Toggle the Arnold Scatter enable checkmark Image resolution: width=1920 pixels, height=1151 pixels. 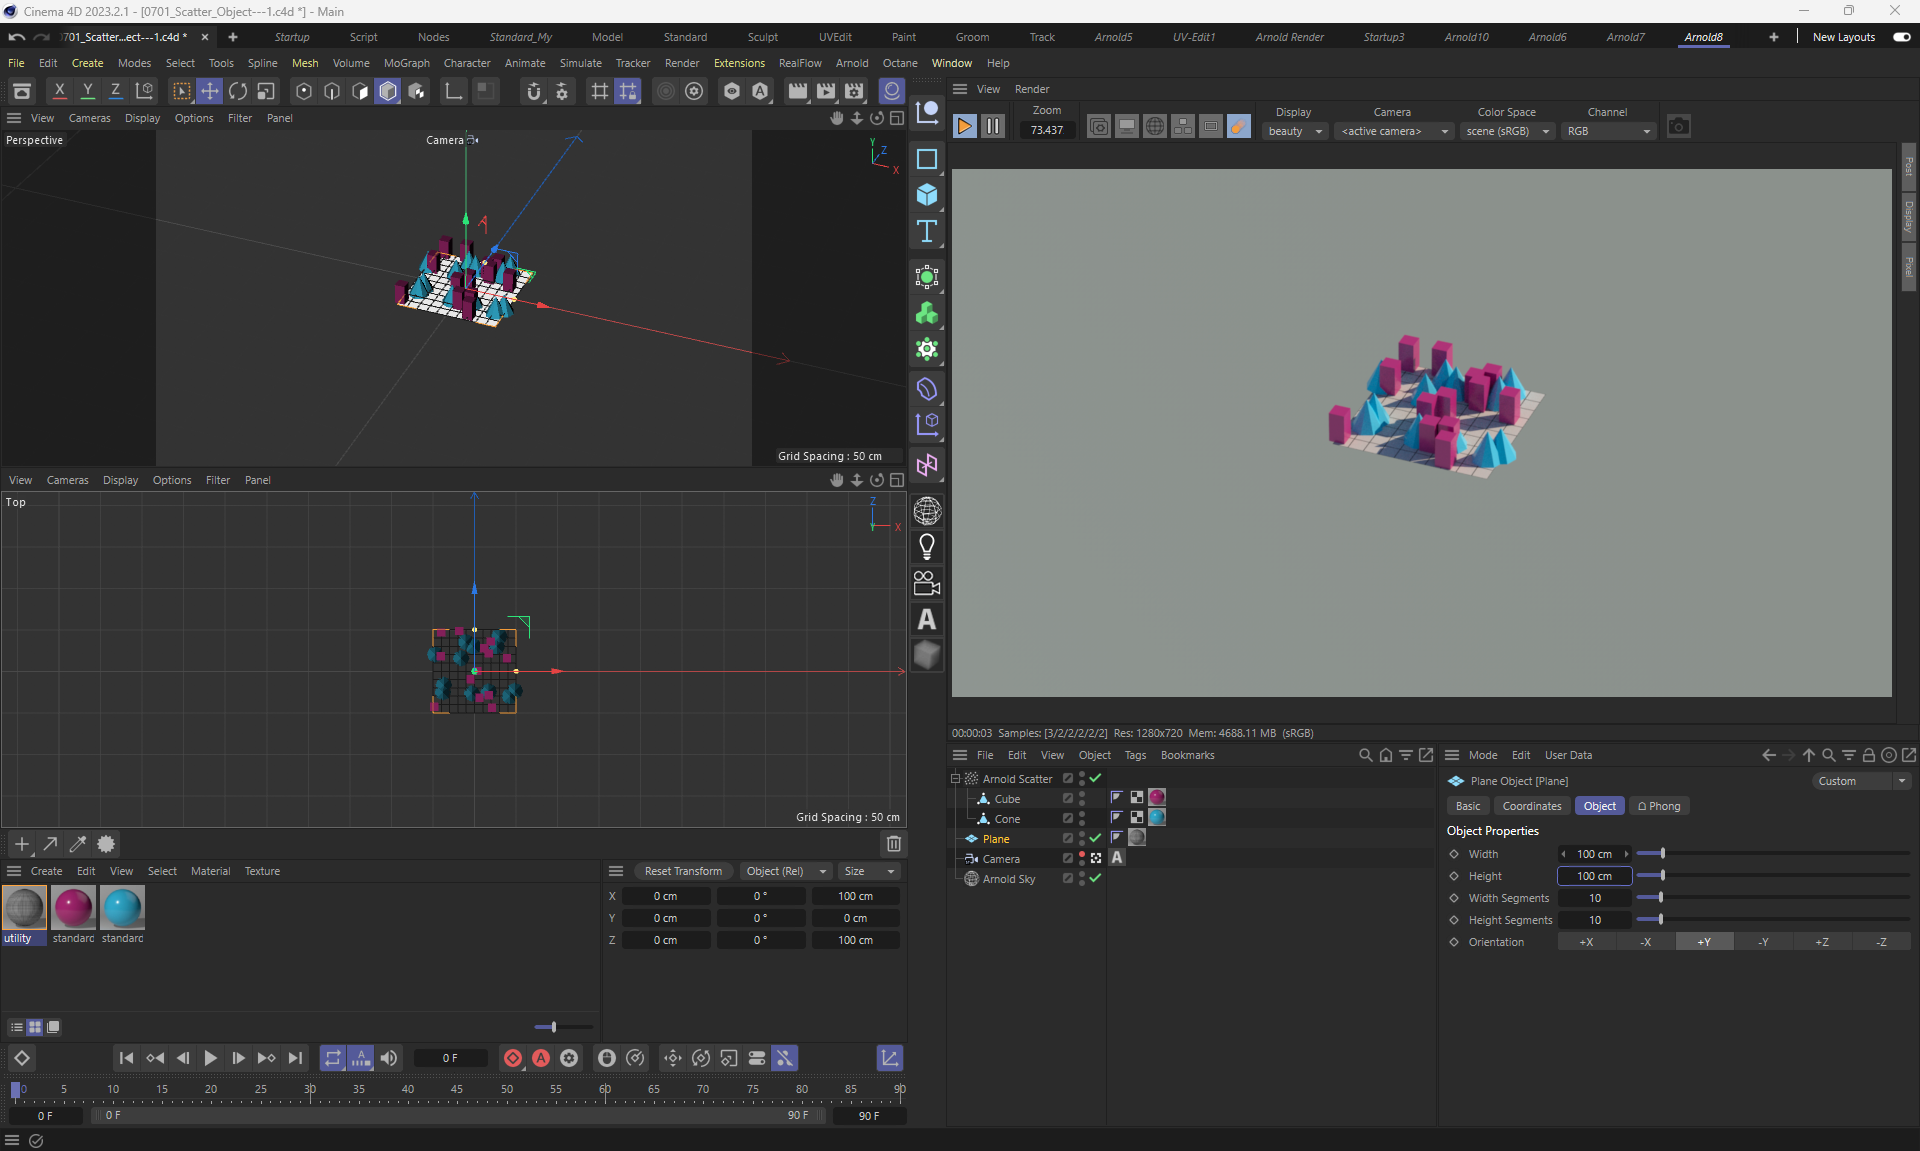click(1095, 778)
